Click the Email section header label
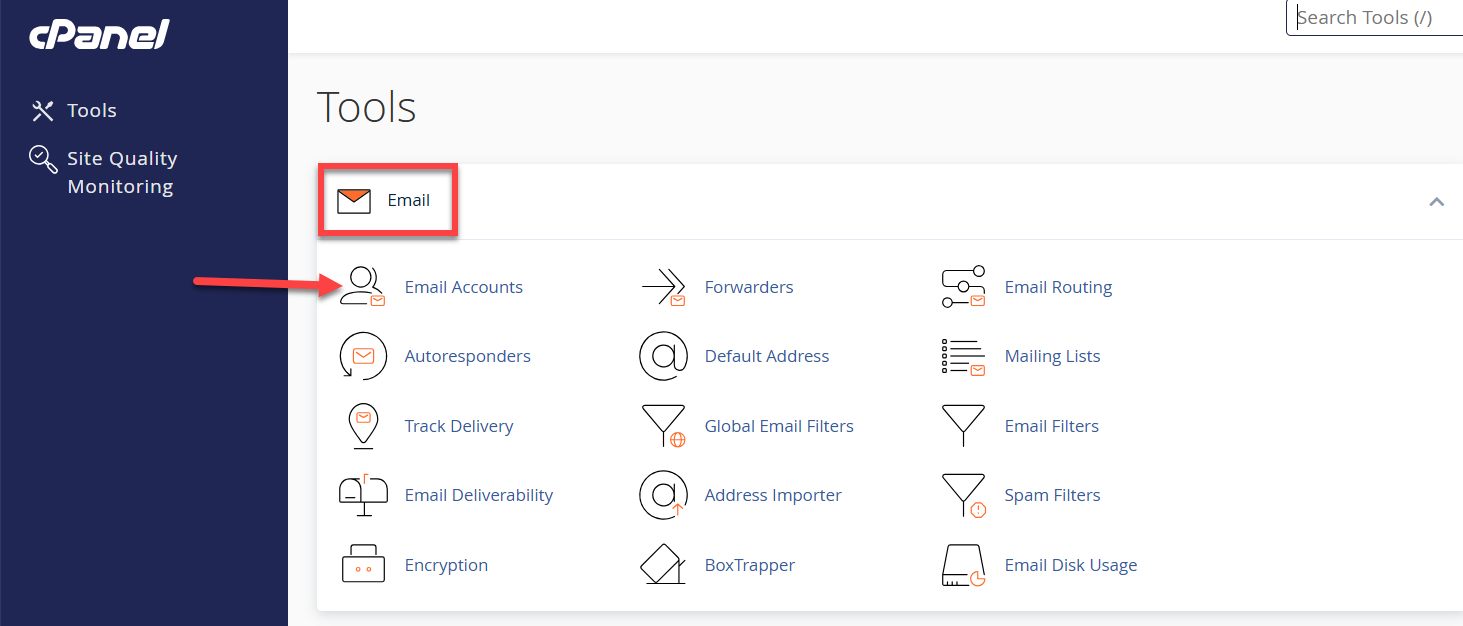The image size is (1463, 626). coord(409,201)
